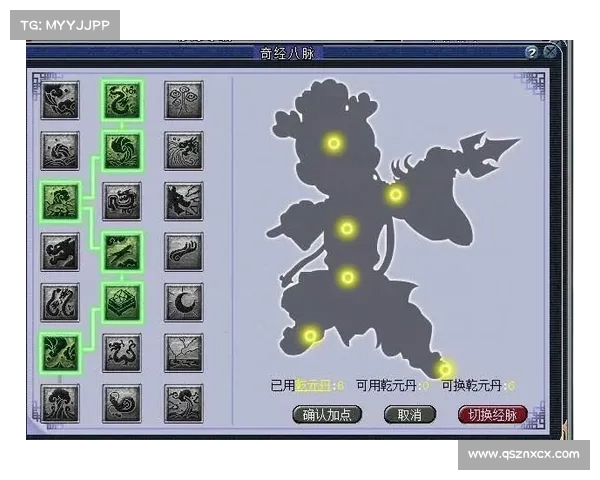The image size is (600, 480).
Task: Select the cloud knot skill icon
Action: click(x=183, y=99)
